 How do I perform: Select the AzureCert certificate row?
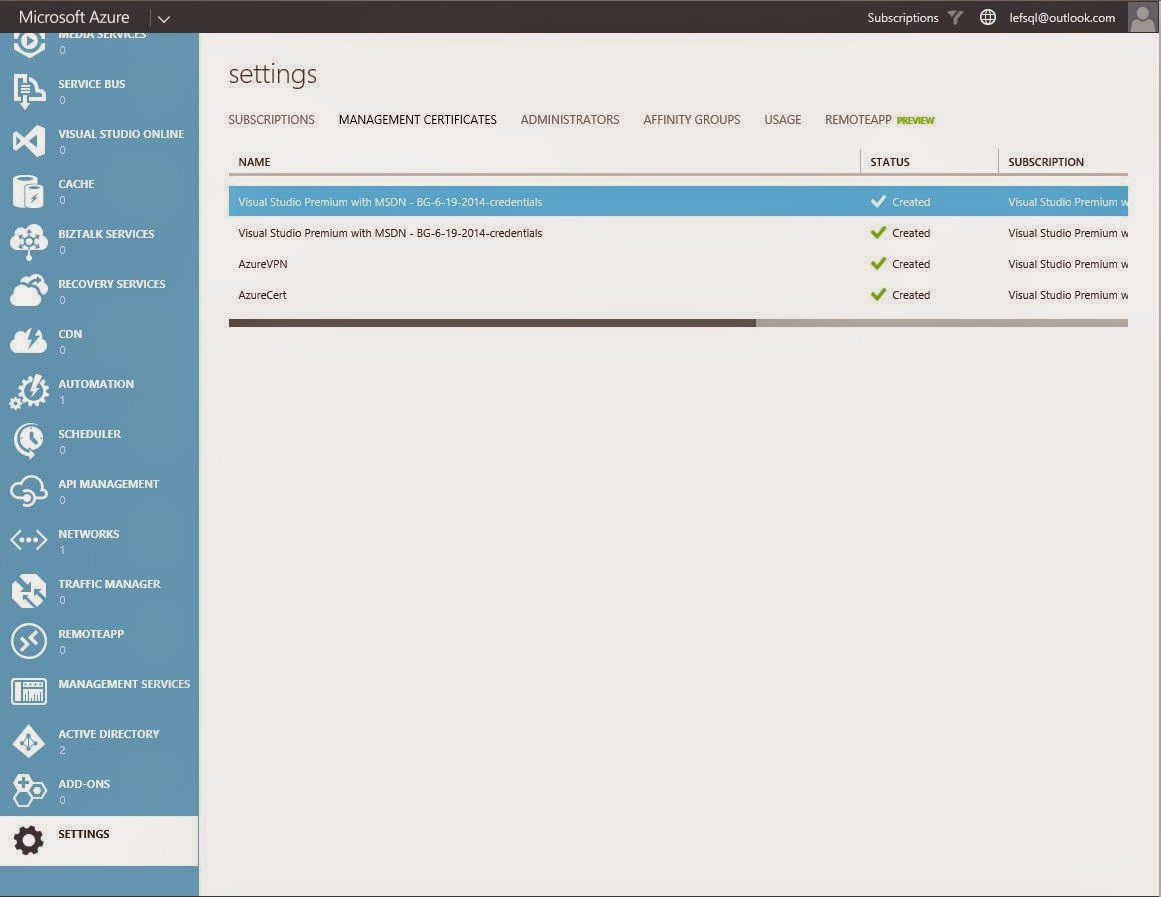coord(678,295)
